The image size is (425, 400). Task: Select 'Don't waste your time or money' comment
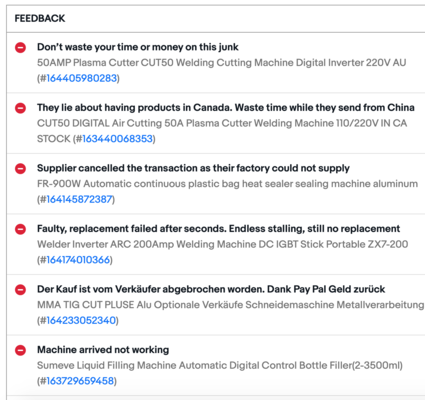pos(138,47)
